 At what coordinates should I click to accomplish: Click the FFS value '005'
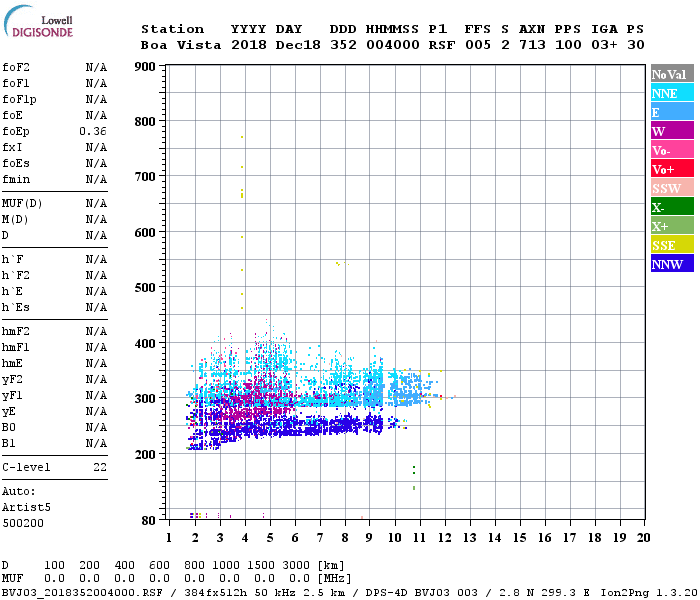click(478, 45)
